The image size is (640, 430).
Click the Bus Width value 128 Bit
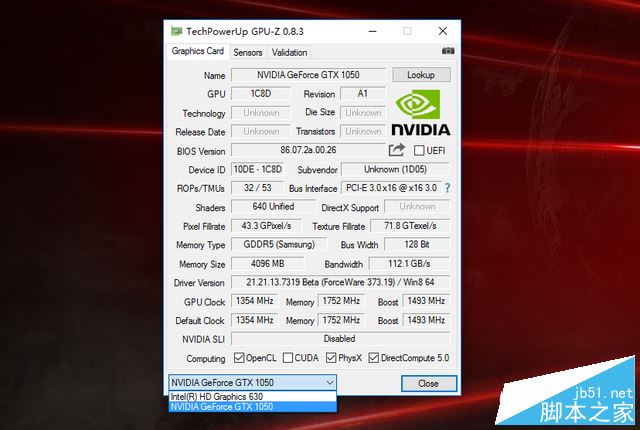(x=417, y=244)
